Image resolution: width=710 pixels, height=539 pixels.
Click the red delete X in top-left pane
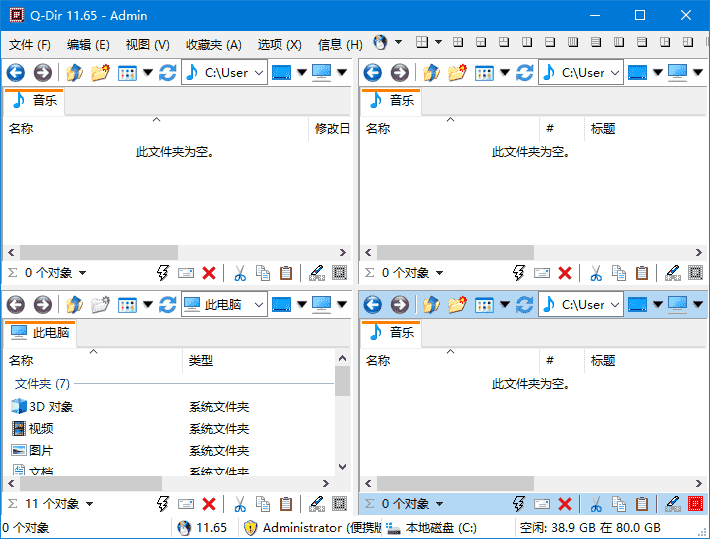(x=209, y=273)
